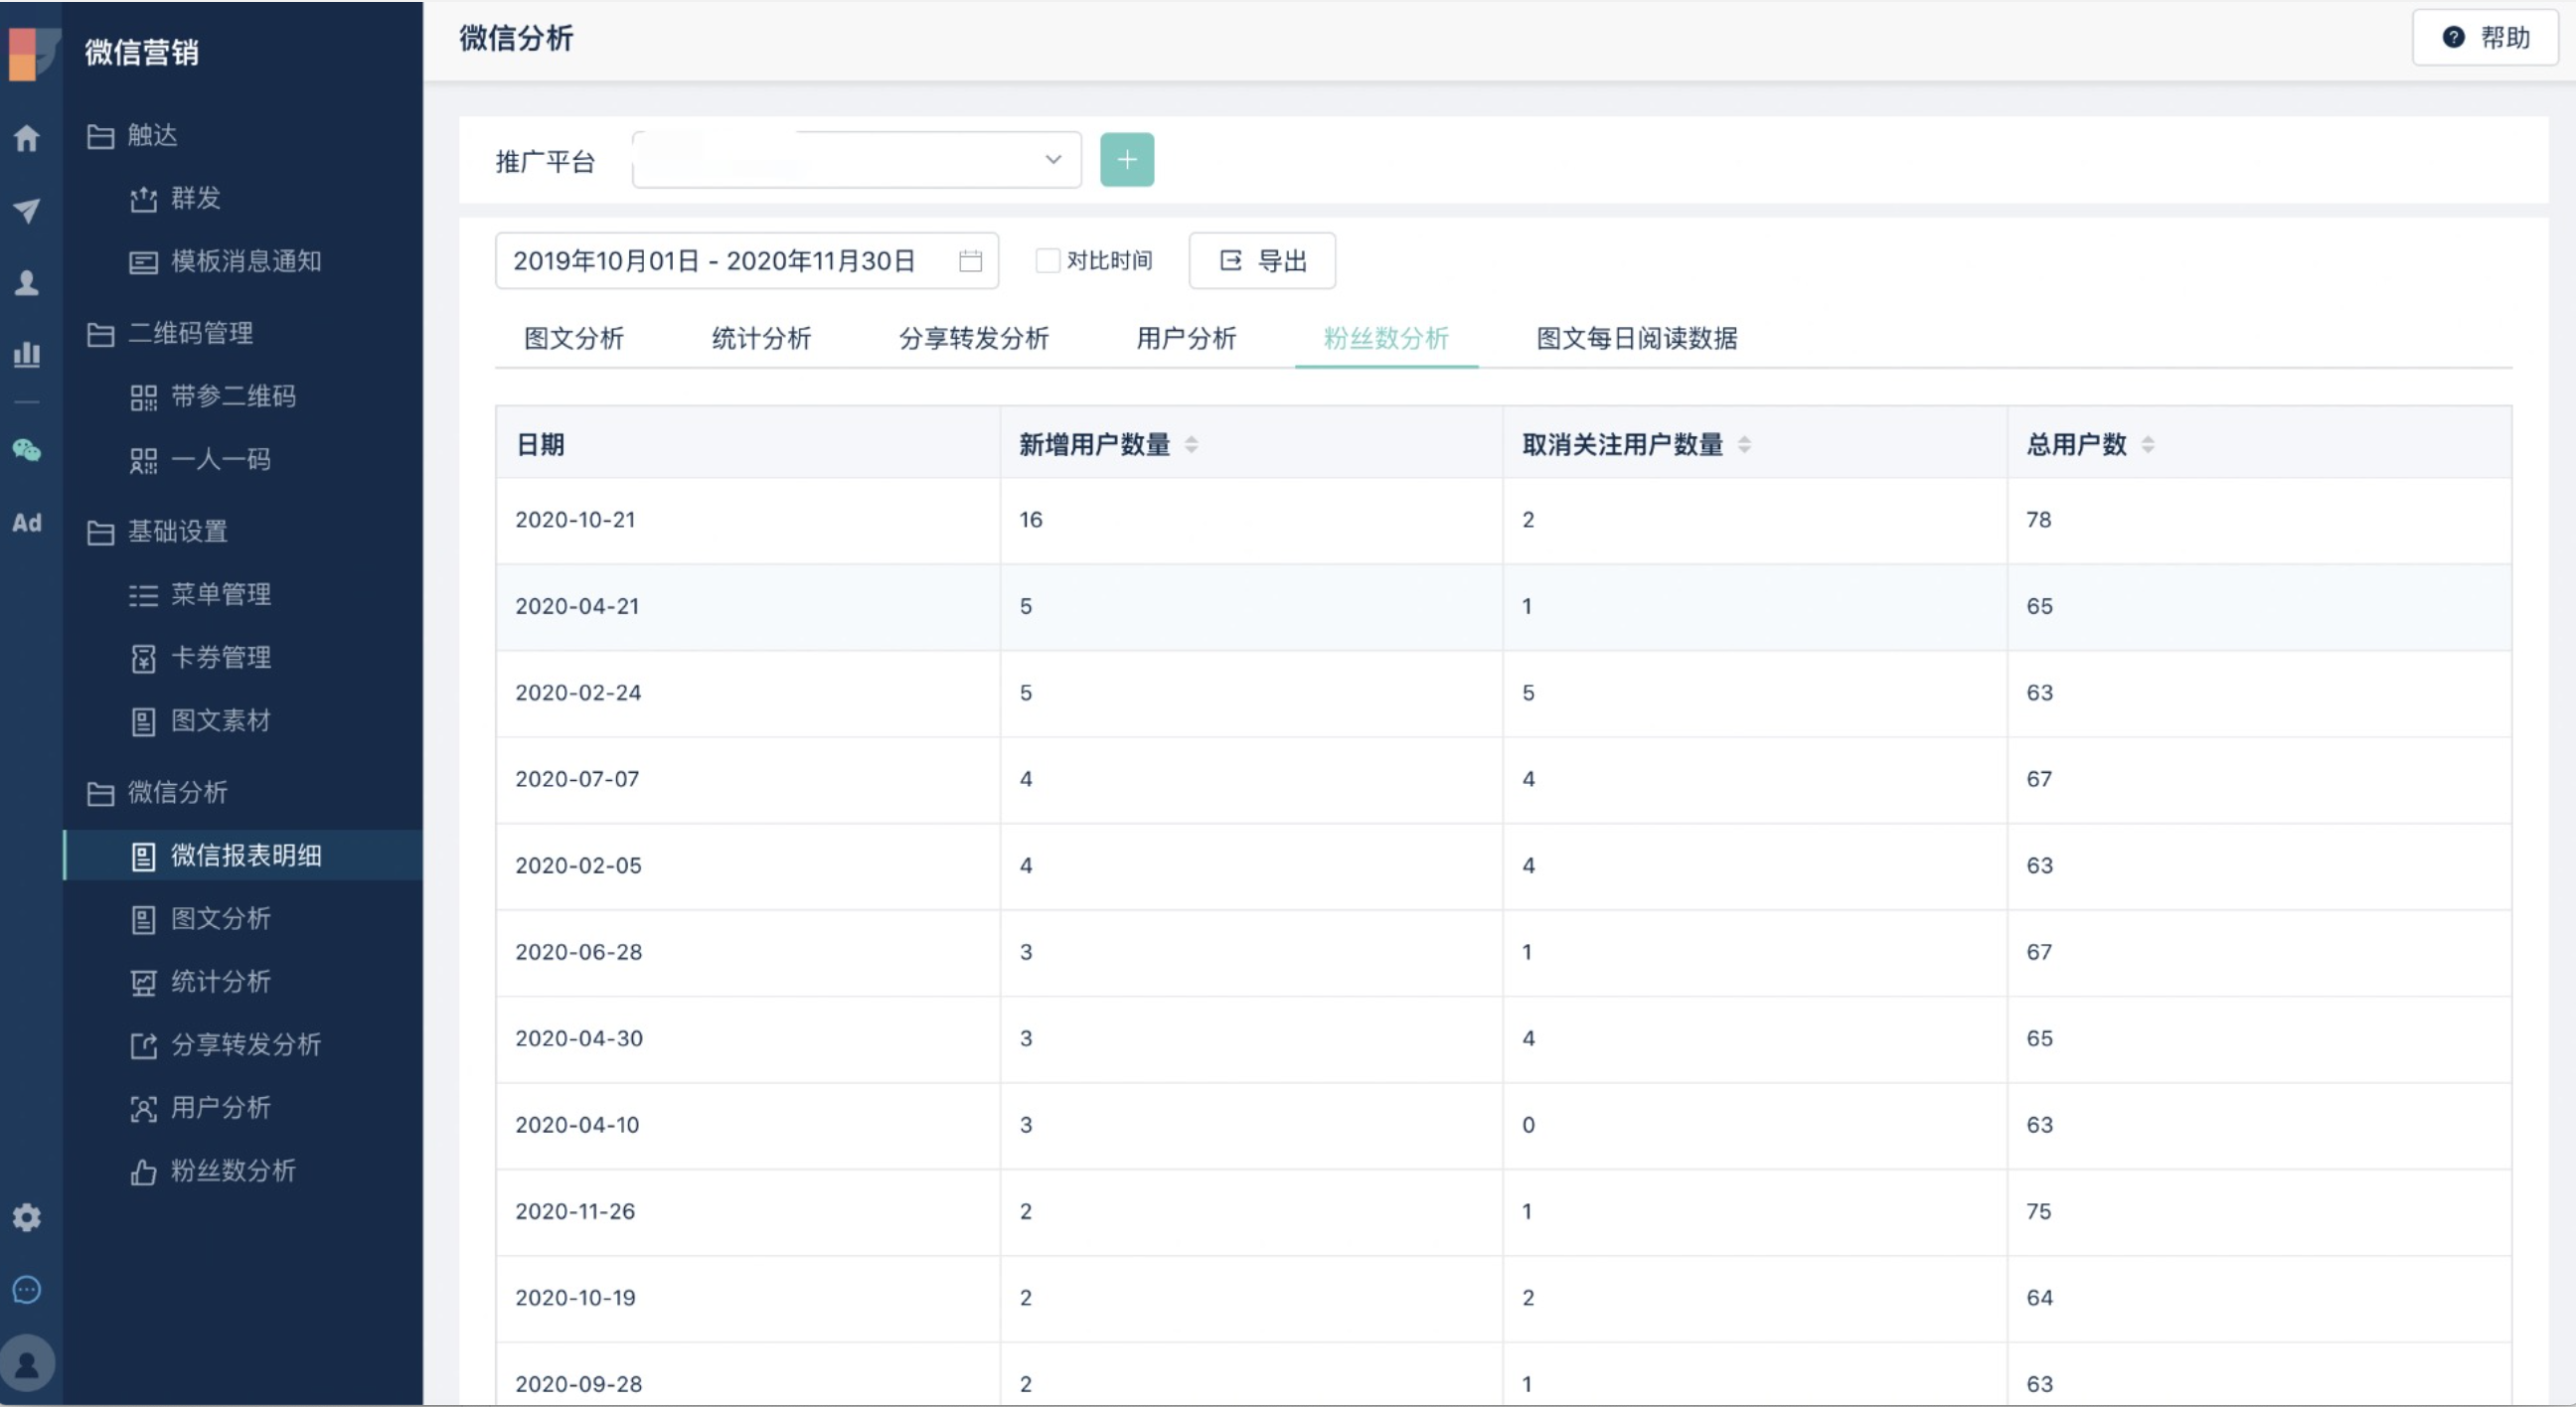Click date cell 2020-06-28
Screen dimensions: 2576x1407
(578, 952)
